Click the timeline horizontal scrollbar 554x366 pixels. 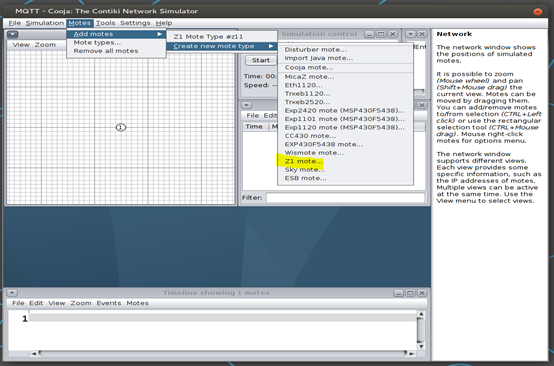coord(223,353)
